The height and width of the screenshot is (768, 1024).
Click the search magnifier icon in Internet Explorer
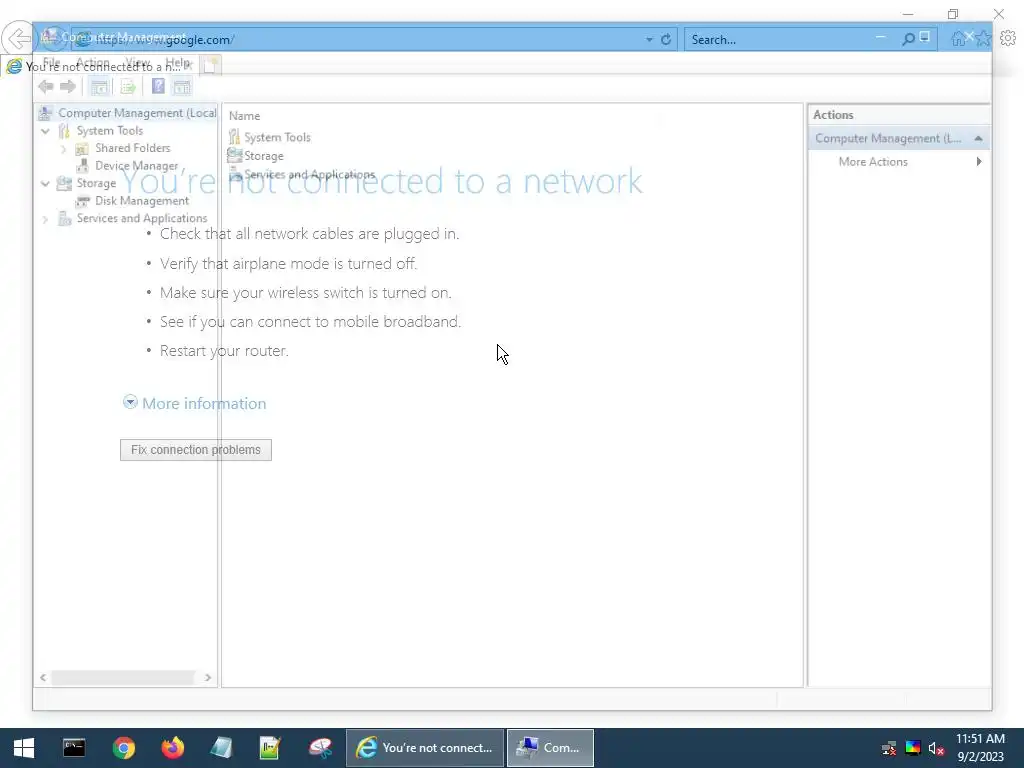(908, 39)
